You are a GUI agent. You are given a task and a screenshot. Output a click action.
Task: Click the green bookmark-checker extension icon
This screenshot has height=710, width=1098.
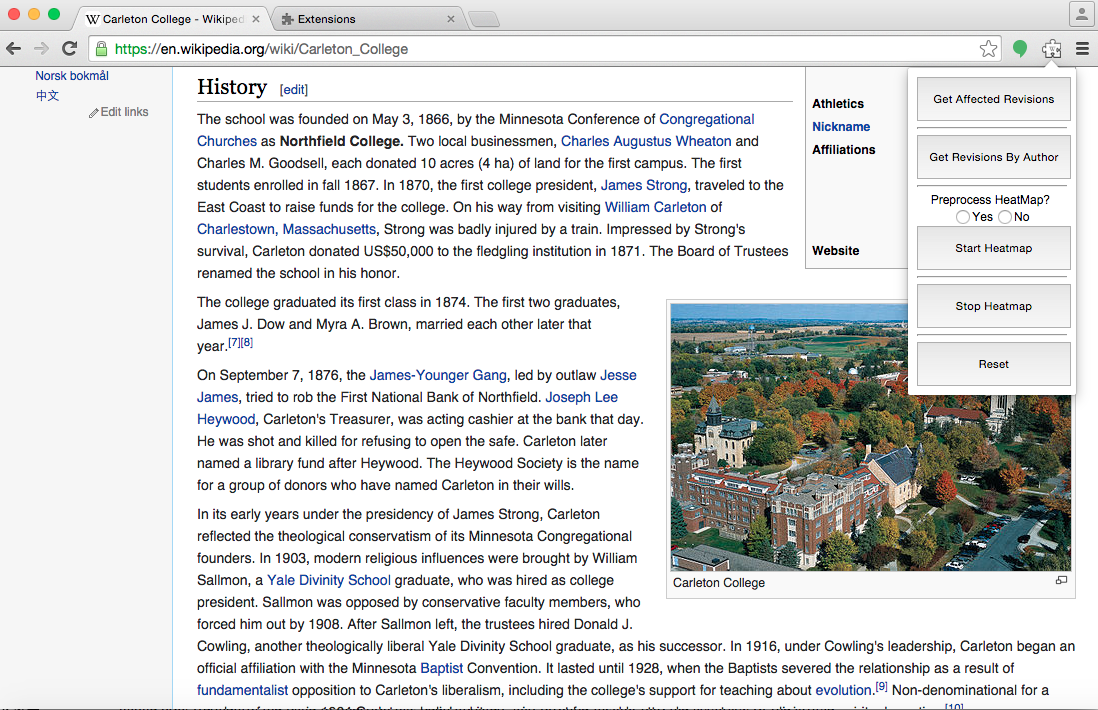click(x=1019, y=48)
